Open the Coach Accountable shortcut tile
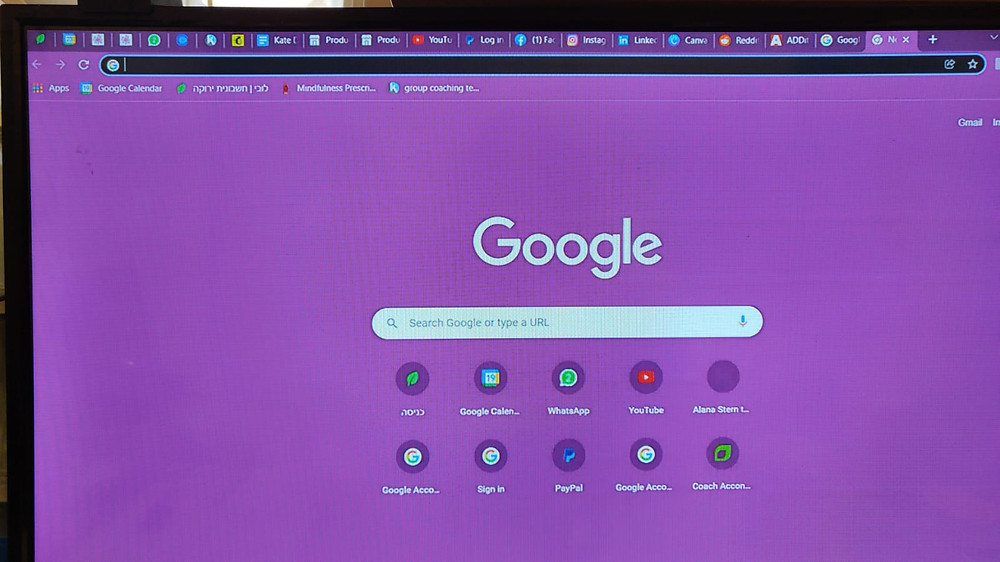This screenshot has height=562, width=1000. (x=722, y=464)
